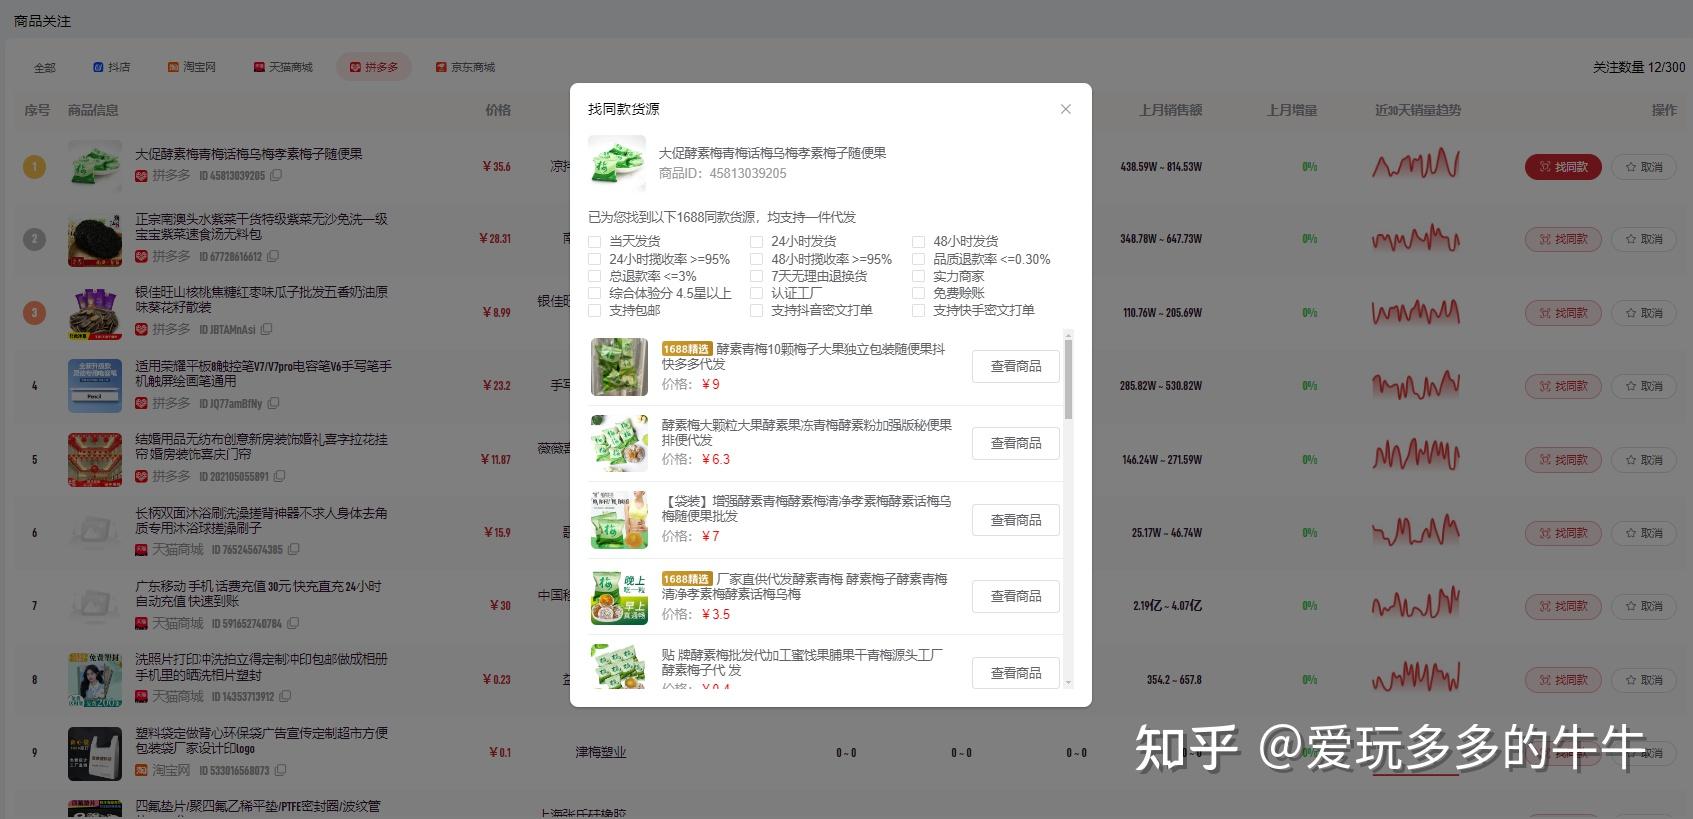Copy product ID 765245674385

pos(293,549)
